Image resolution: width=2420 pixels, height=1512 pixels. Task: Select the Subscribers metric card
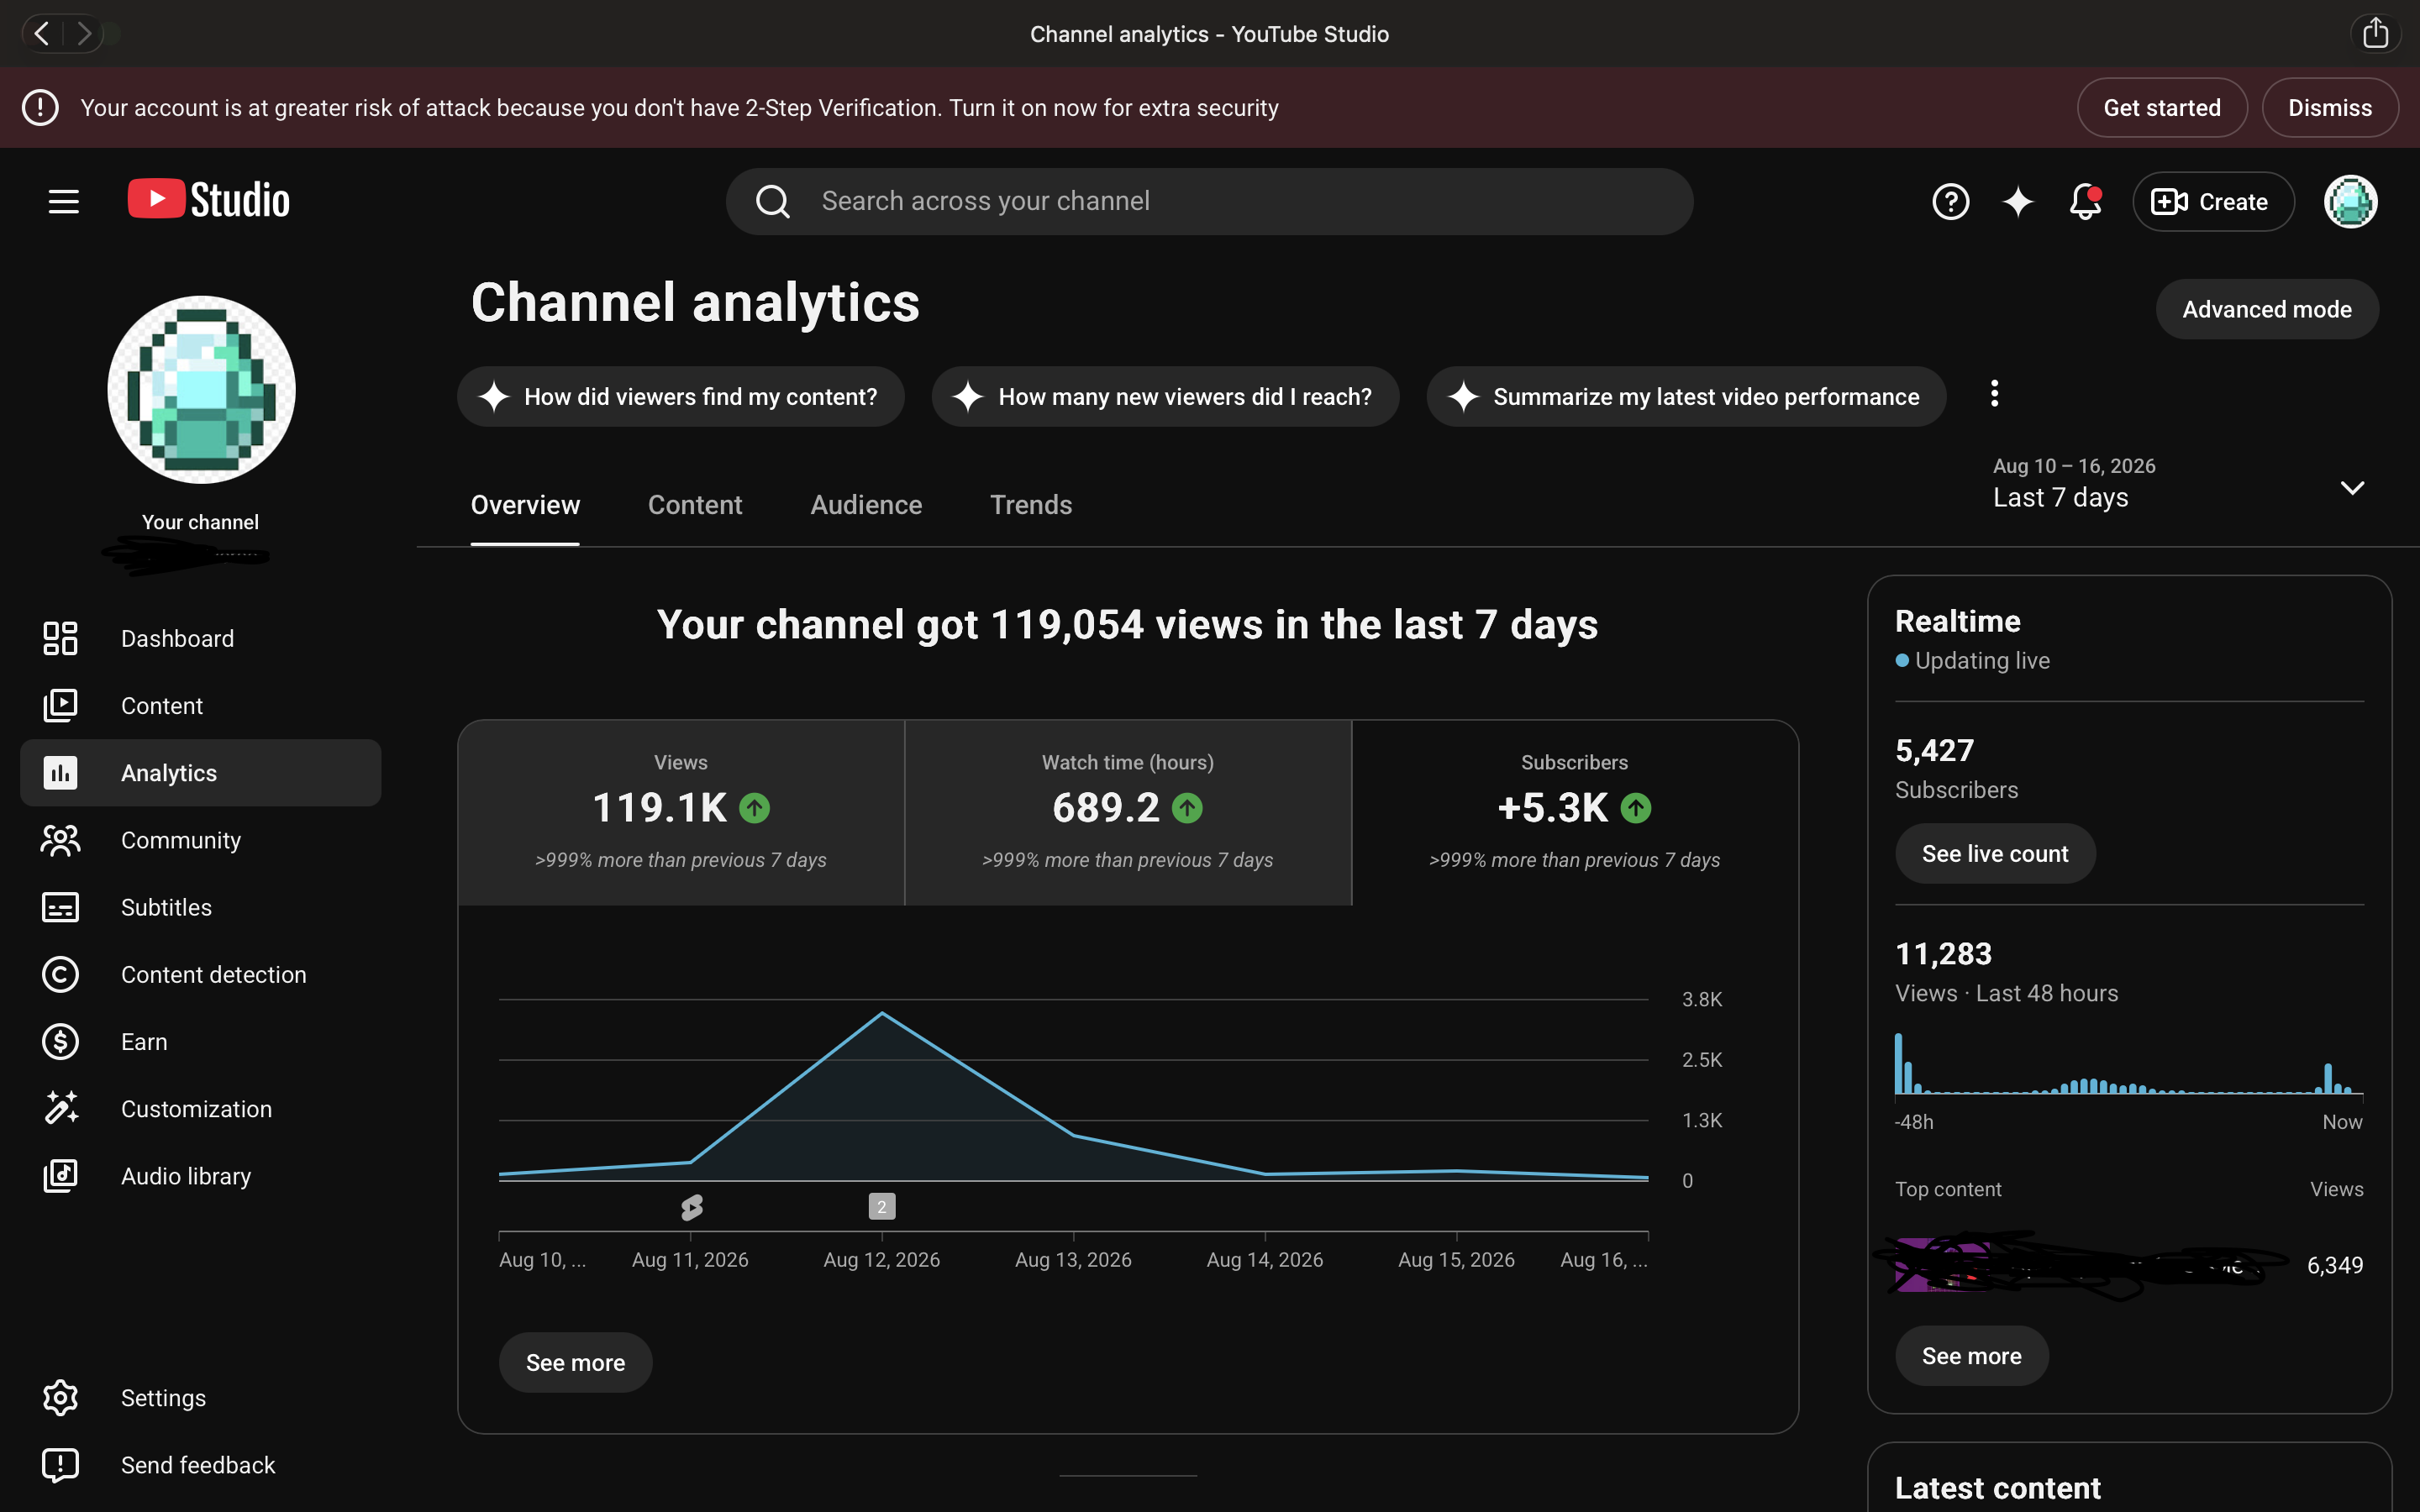point(1574,812)
